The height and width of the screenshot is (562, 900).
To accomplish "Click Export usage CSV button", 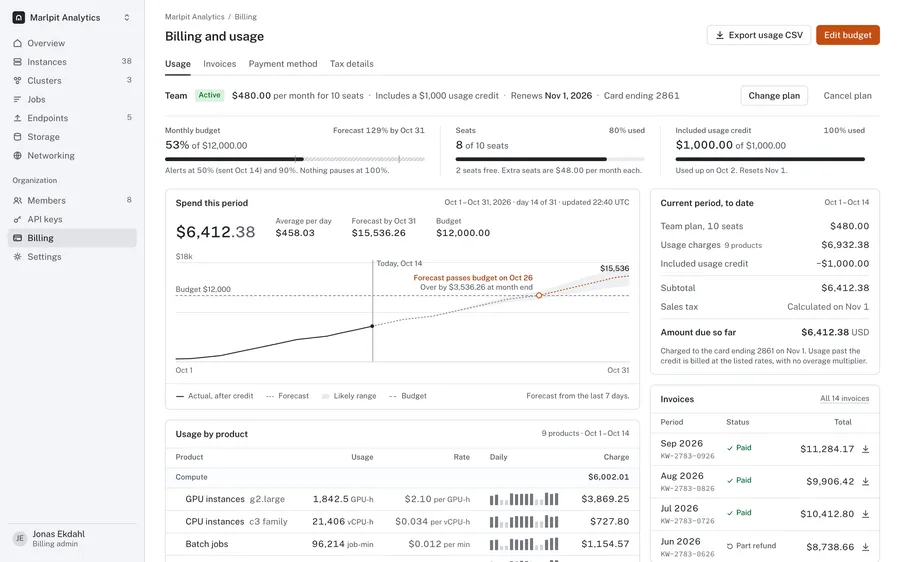I will (x=759, y=35).
